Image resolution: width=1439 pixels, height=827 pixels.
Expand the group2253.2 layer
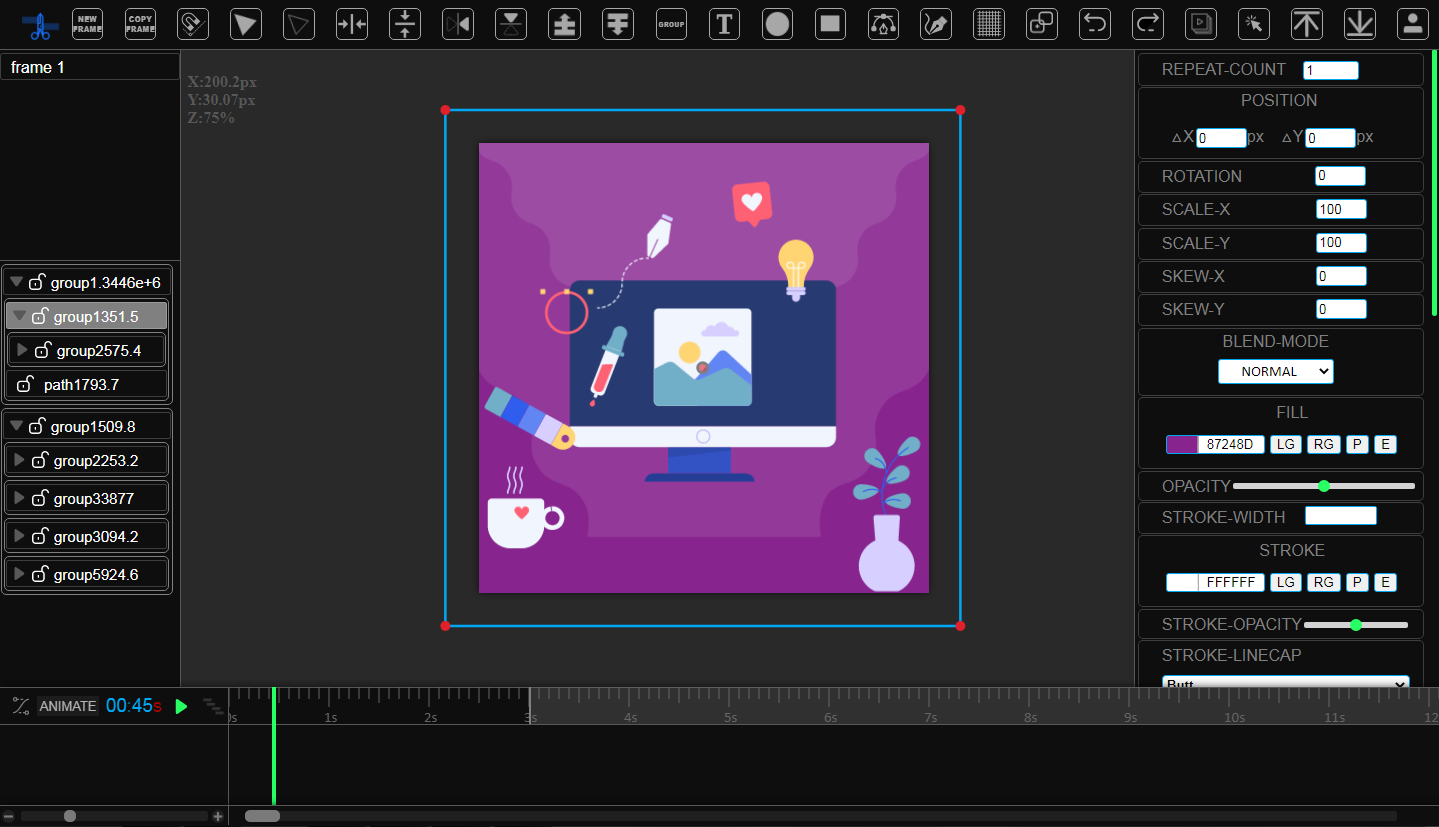tap(19, 460)
